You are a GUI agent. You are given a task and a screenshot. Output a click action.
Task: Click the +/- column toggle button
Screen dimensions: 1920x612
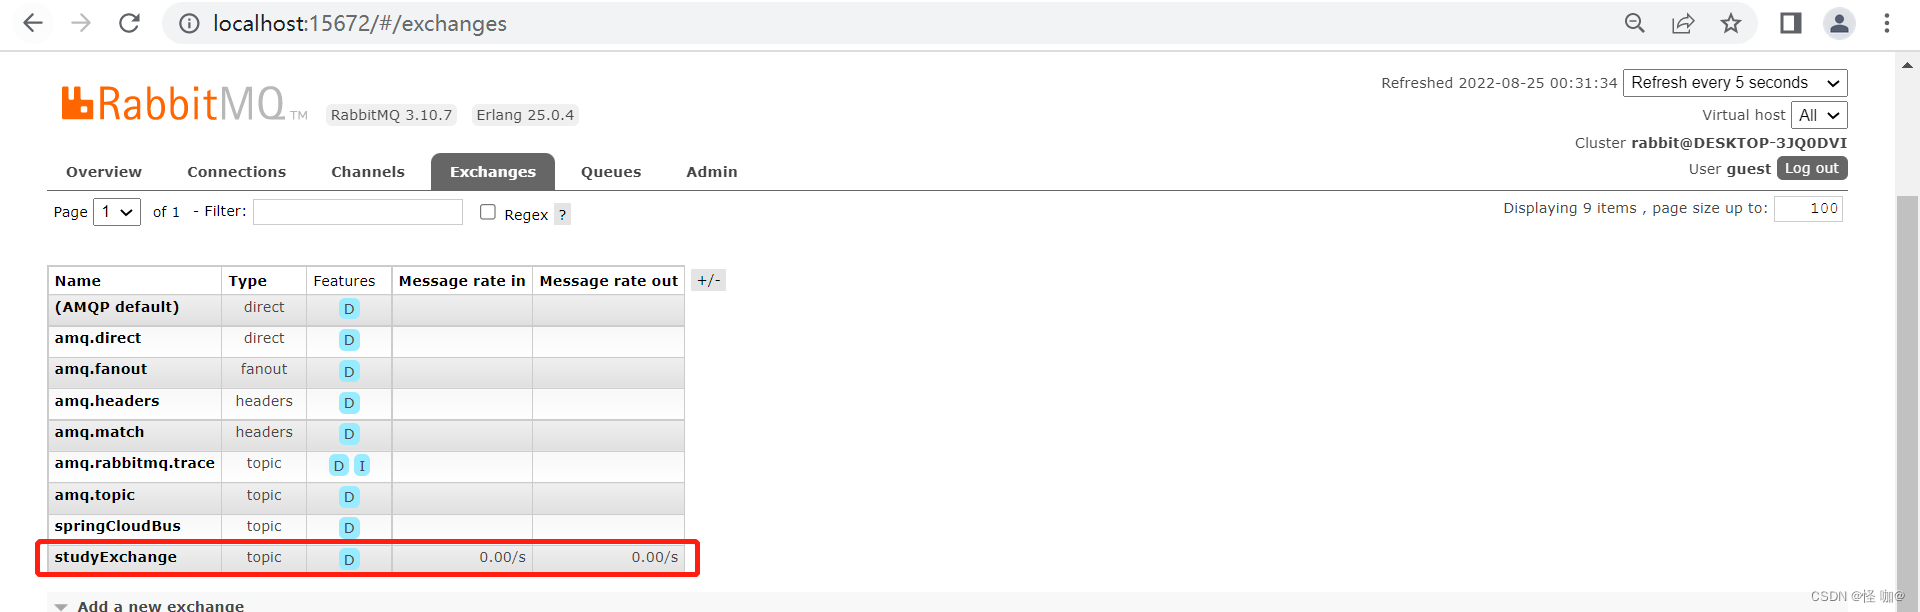pyautogui.click(x=708, y=281)
